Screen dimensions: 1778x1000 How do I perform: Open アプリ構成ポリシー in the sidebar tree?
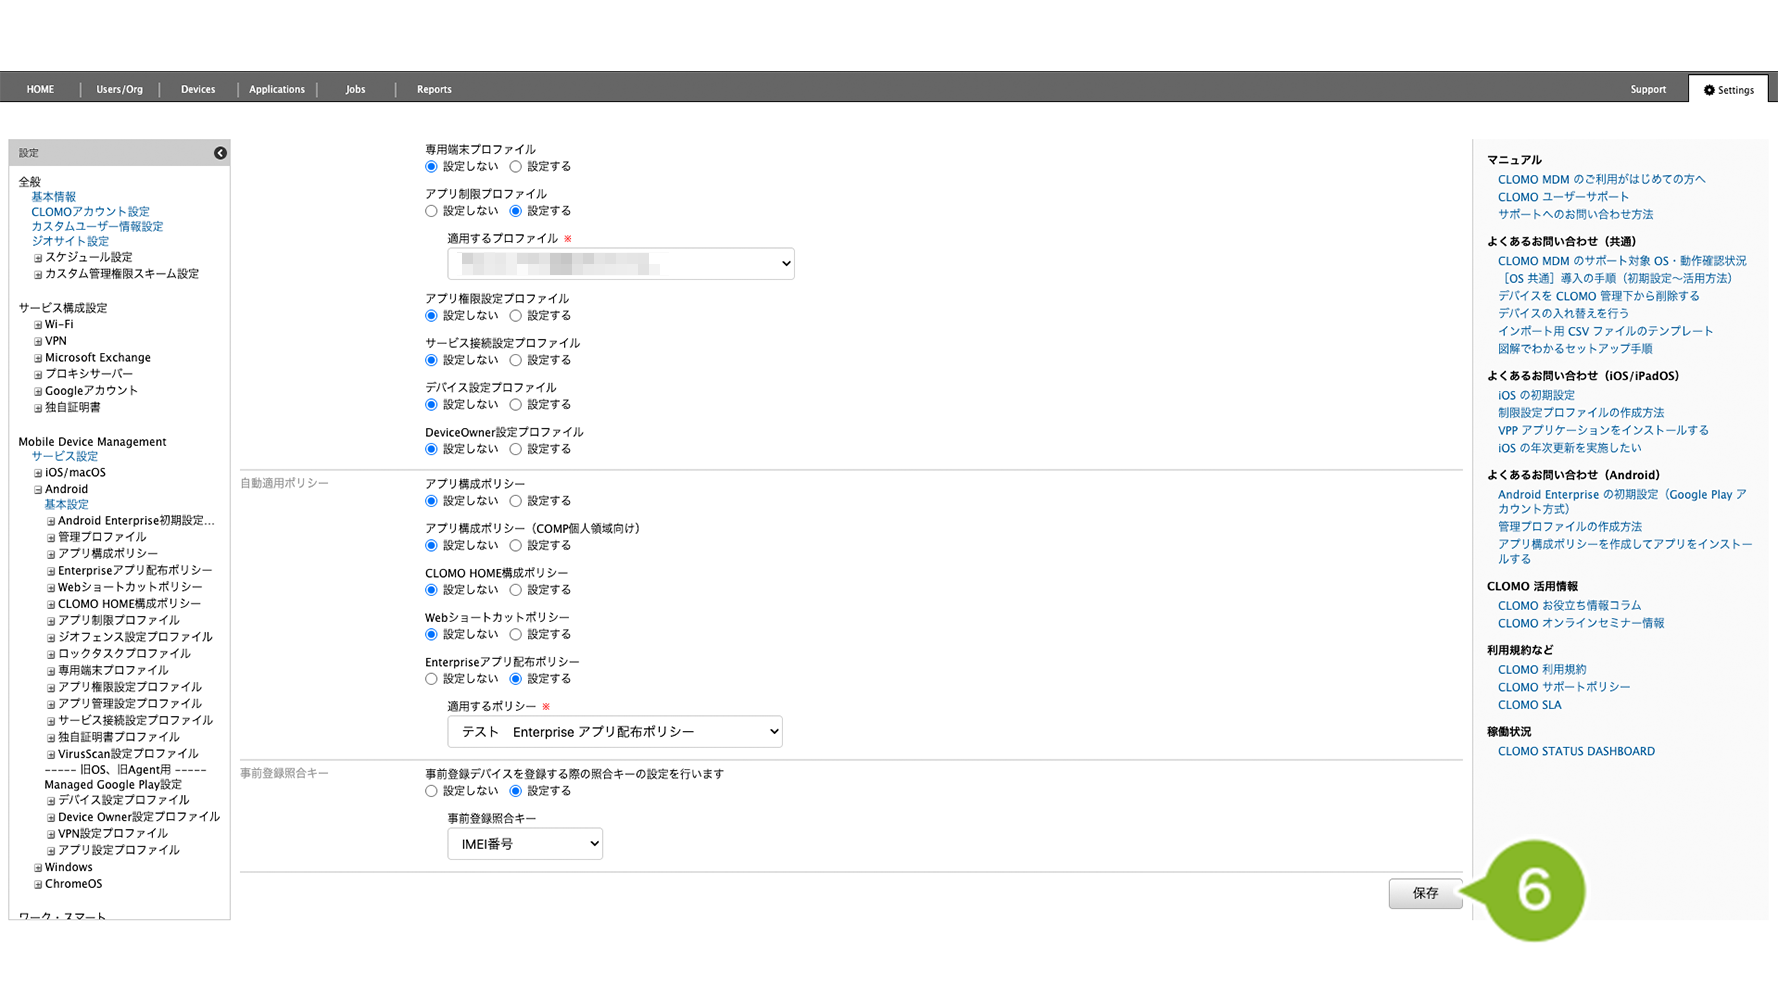[x=107, y=554]
